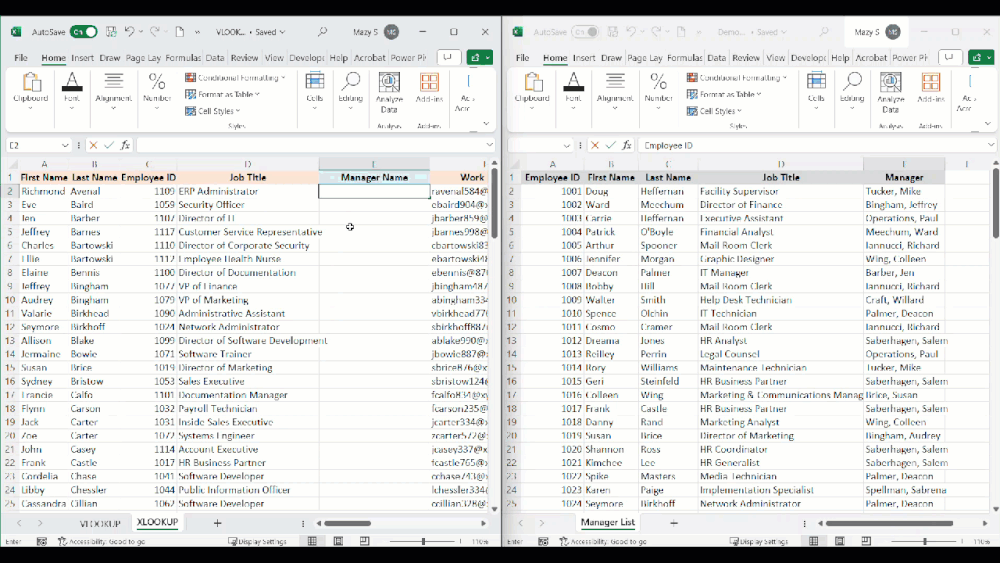Click Redo icon in left window
Screen dimensions: 1000x563
[x=154, y=32]
